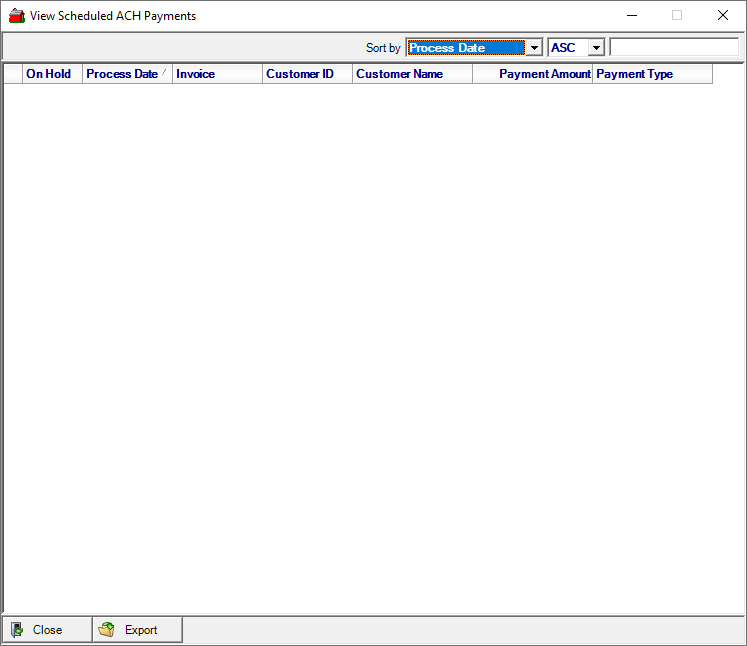Minimize the View Scheduled ACH Payments window
747x646 pixels.
(631, 16)
